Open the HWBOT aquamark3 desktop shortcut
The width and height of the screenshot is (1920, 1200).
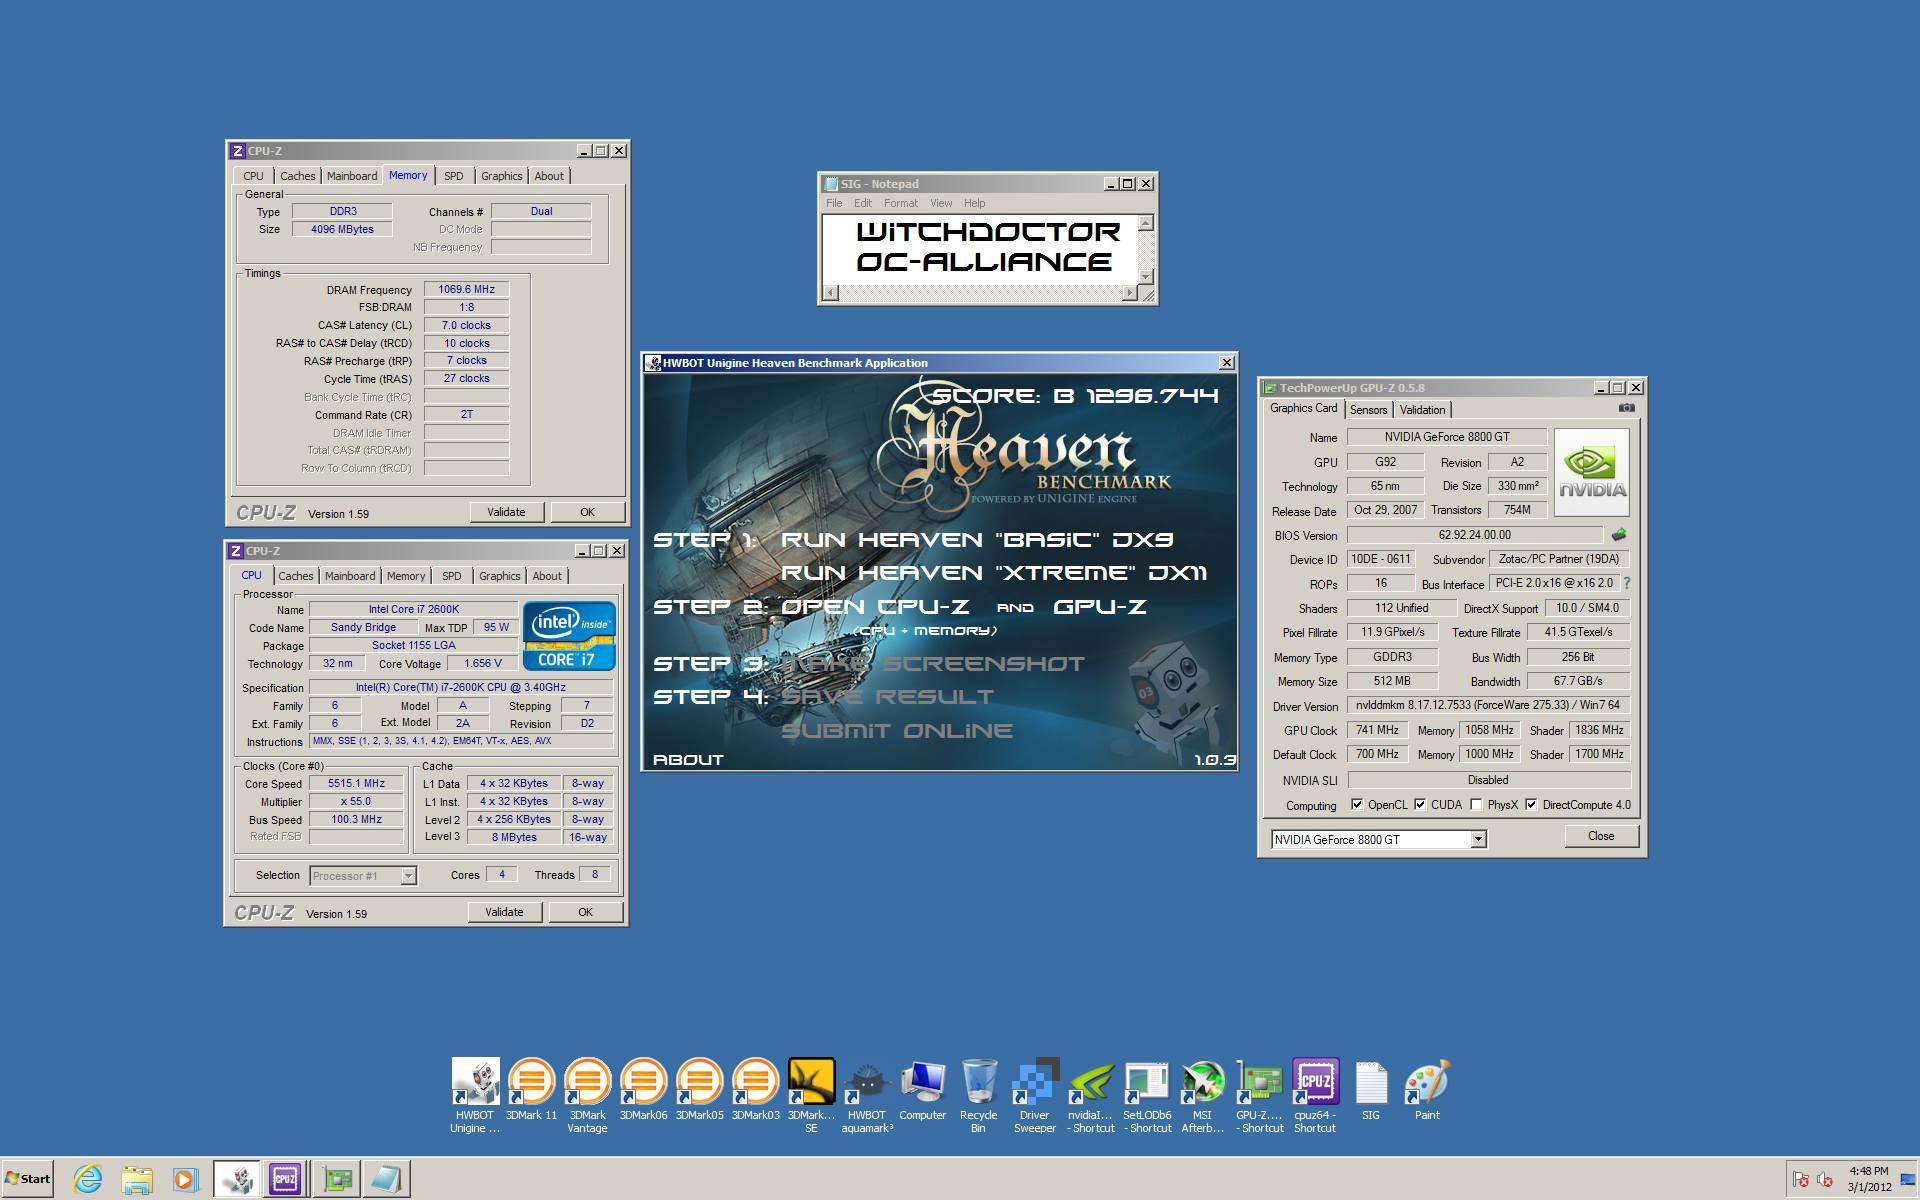pyautogui.click(x=867, y=1094)
